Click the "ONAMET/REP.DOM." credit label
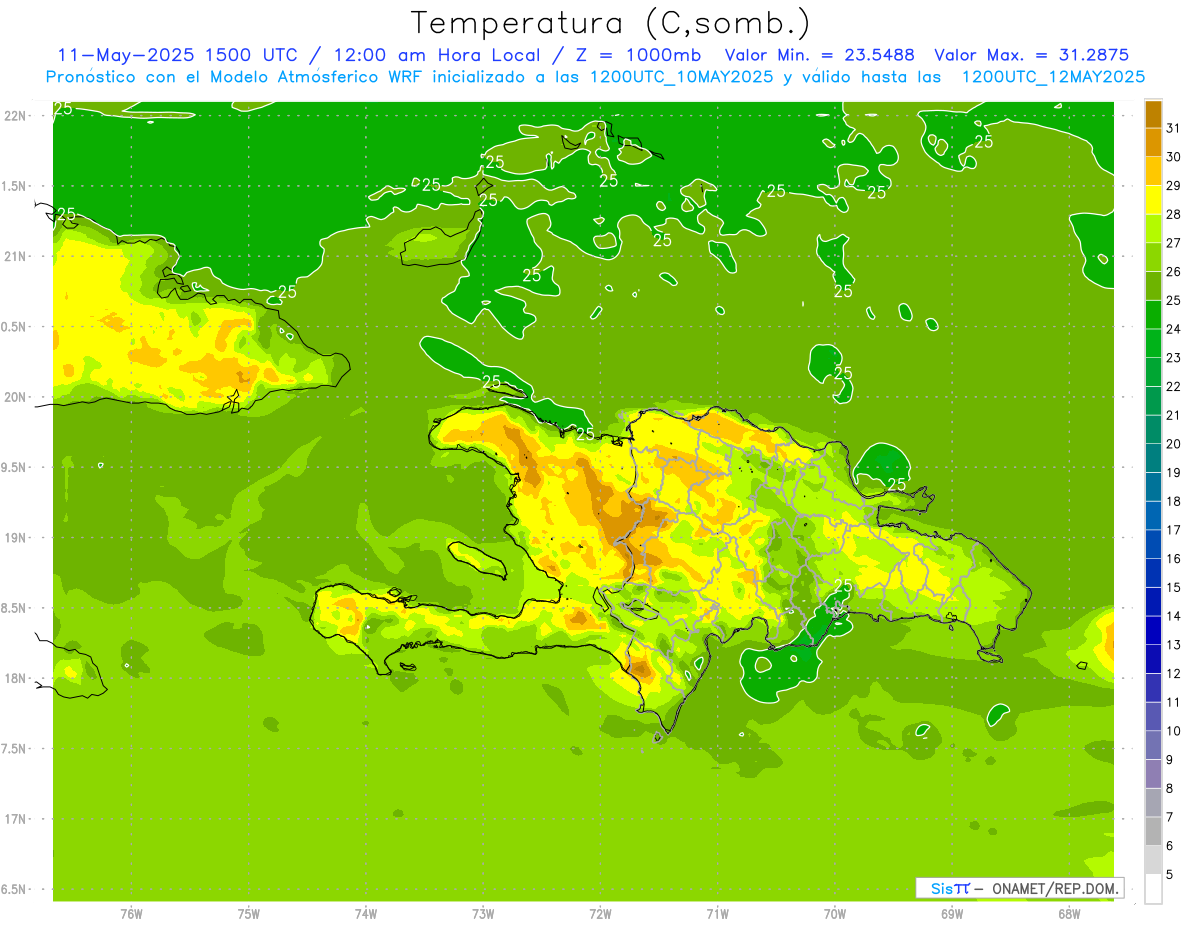 coord(1055,888)
